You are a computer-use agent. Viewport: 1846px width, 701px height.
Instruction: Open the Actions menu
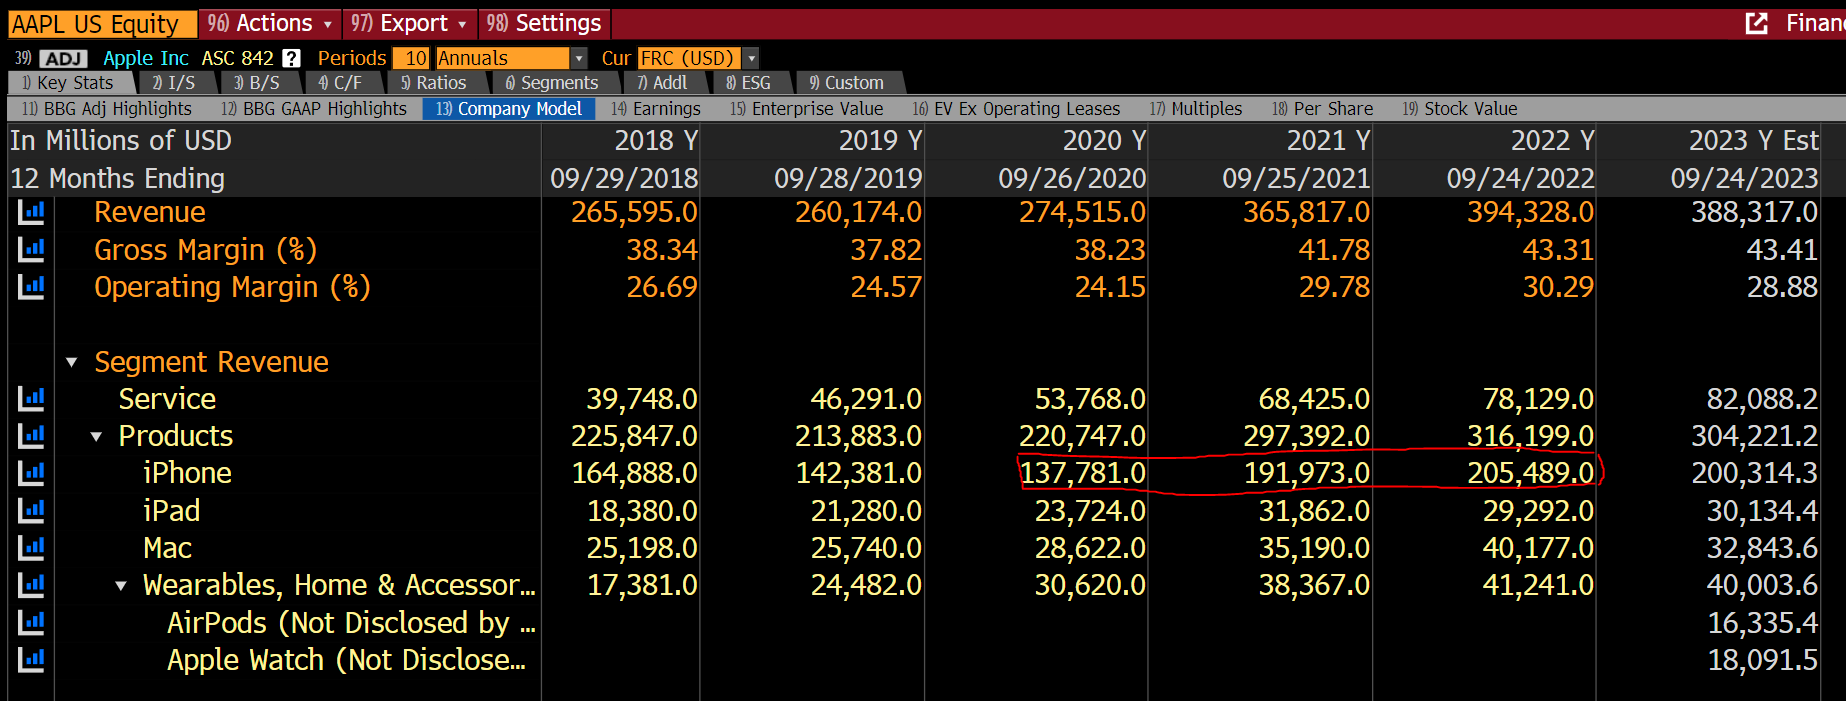[270, 23]
